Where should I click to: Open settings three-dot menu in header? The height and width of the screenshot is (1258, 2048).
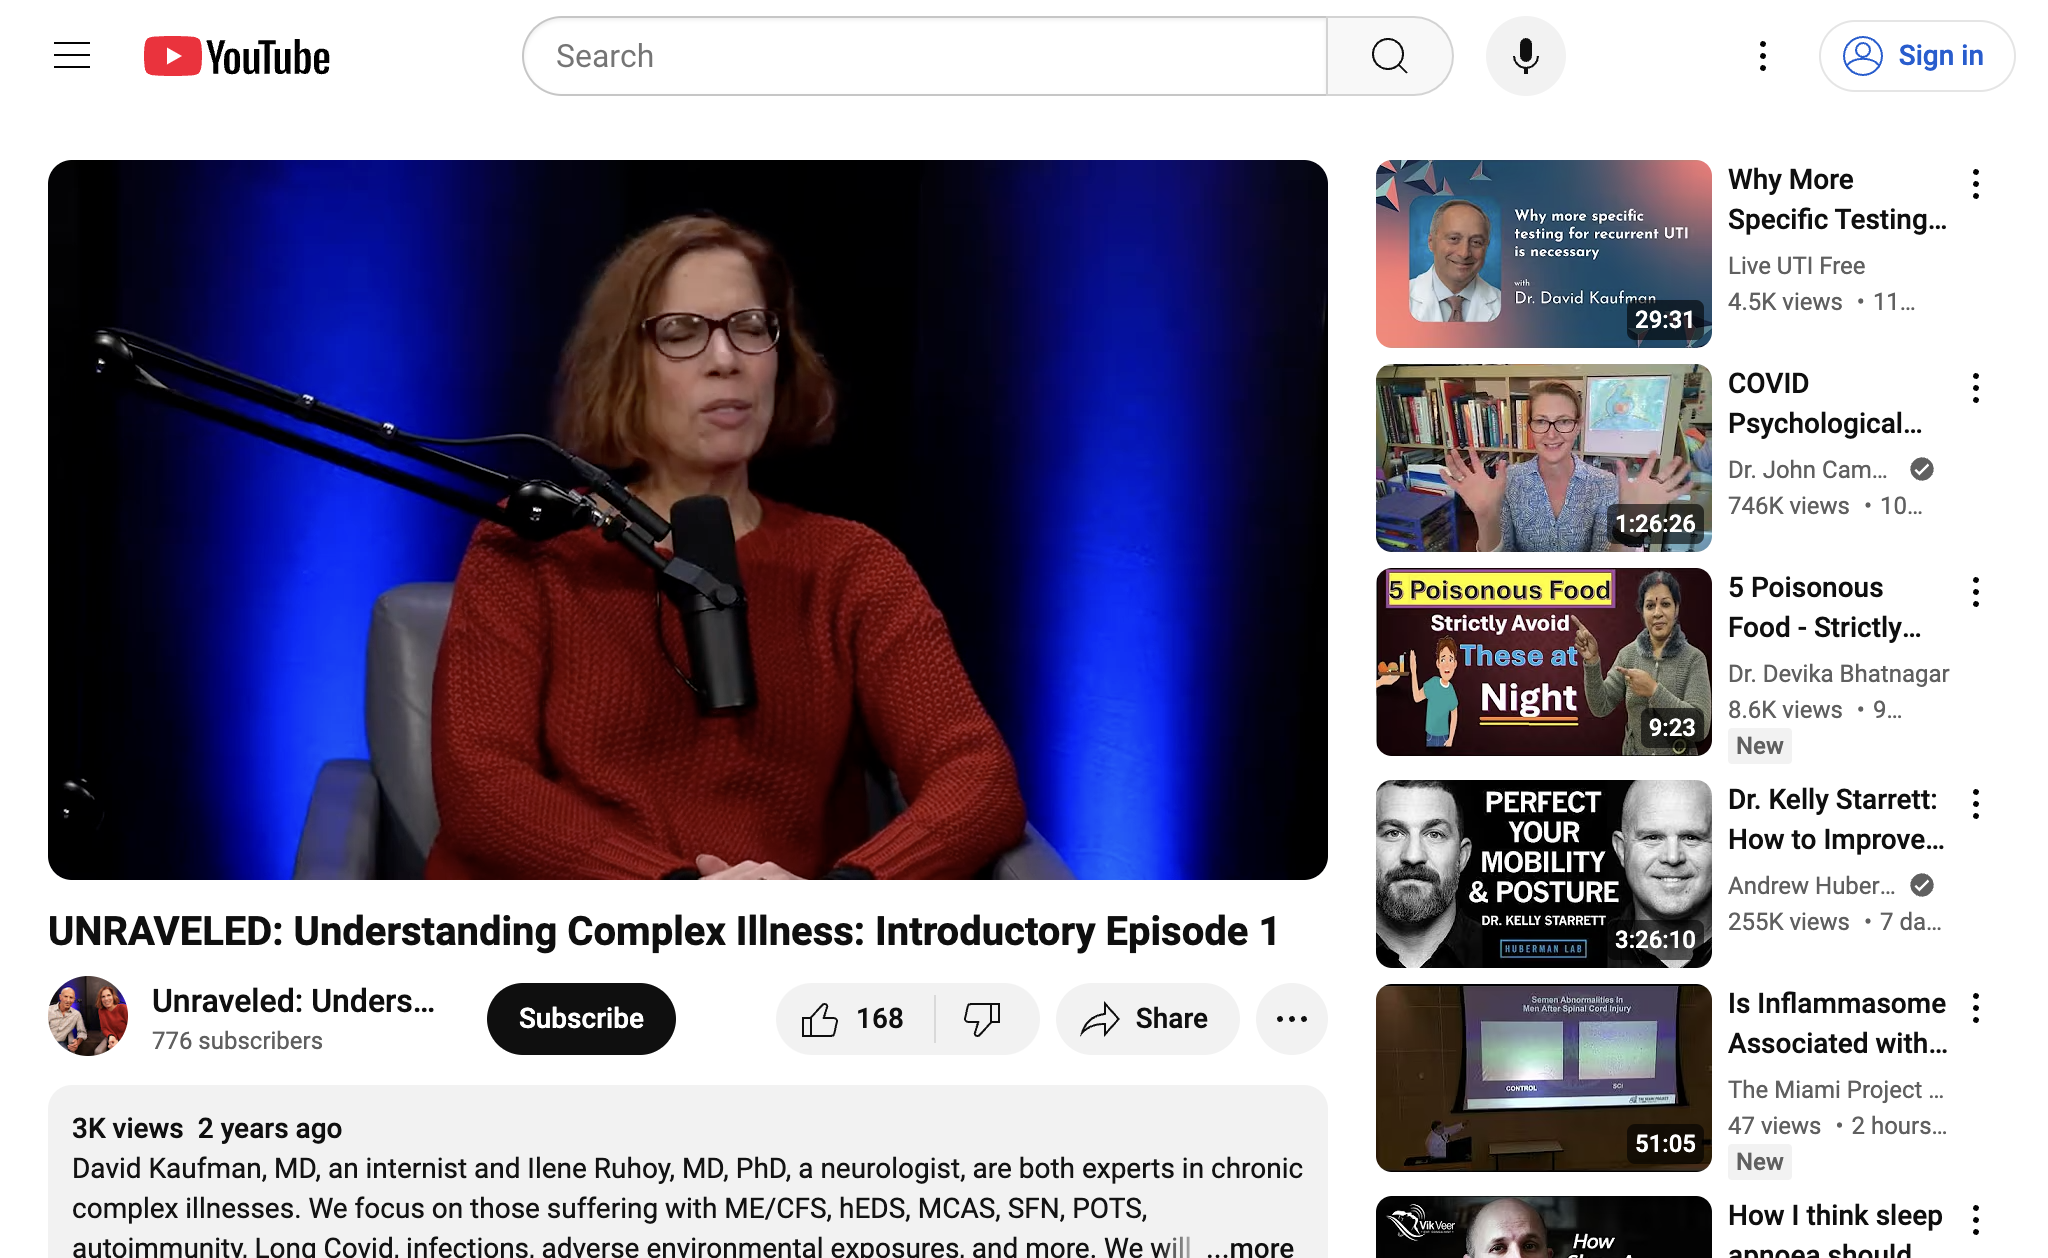pos(1762,56)
